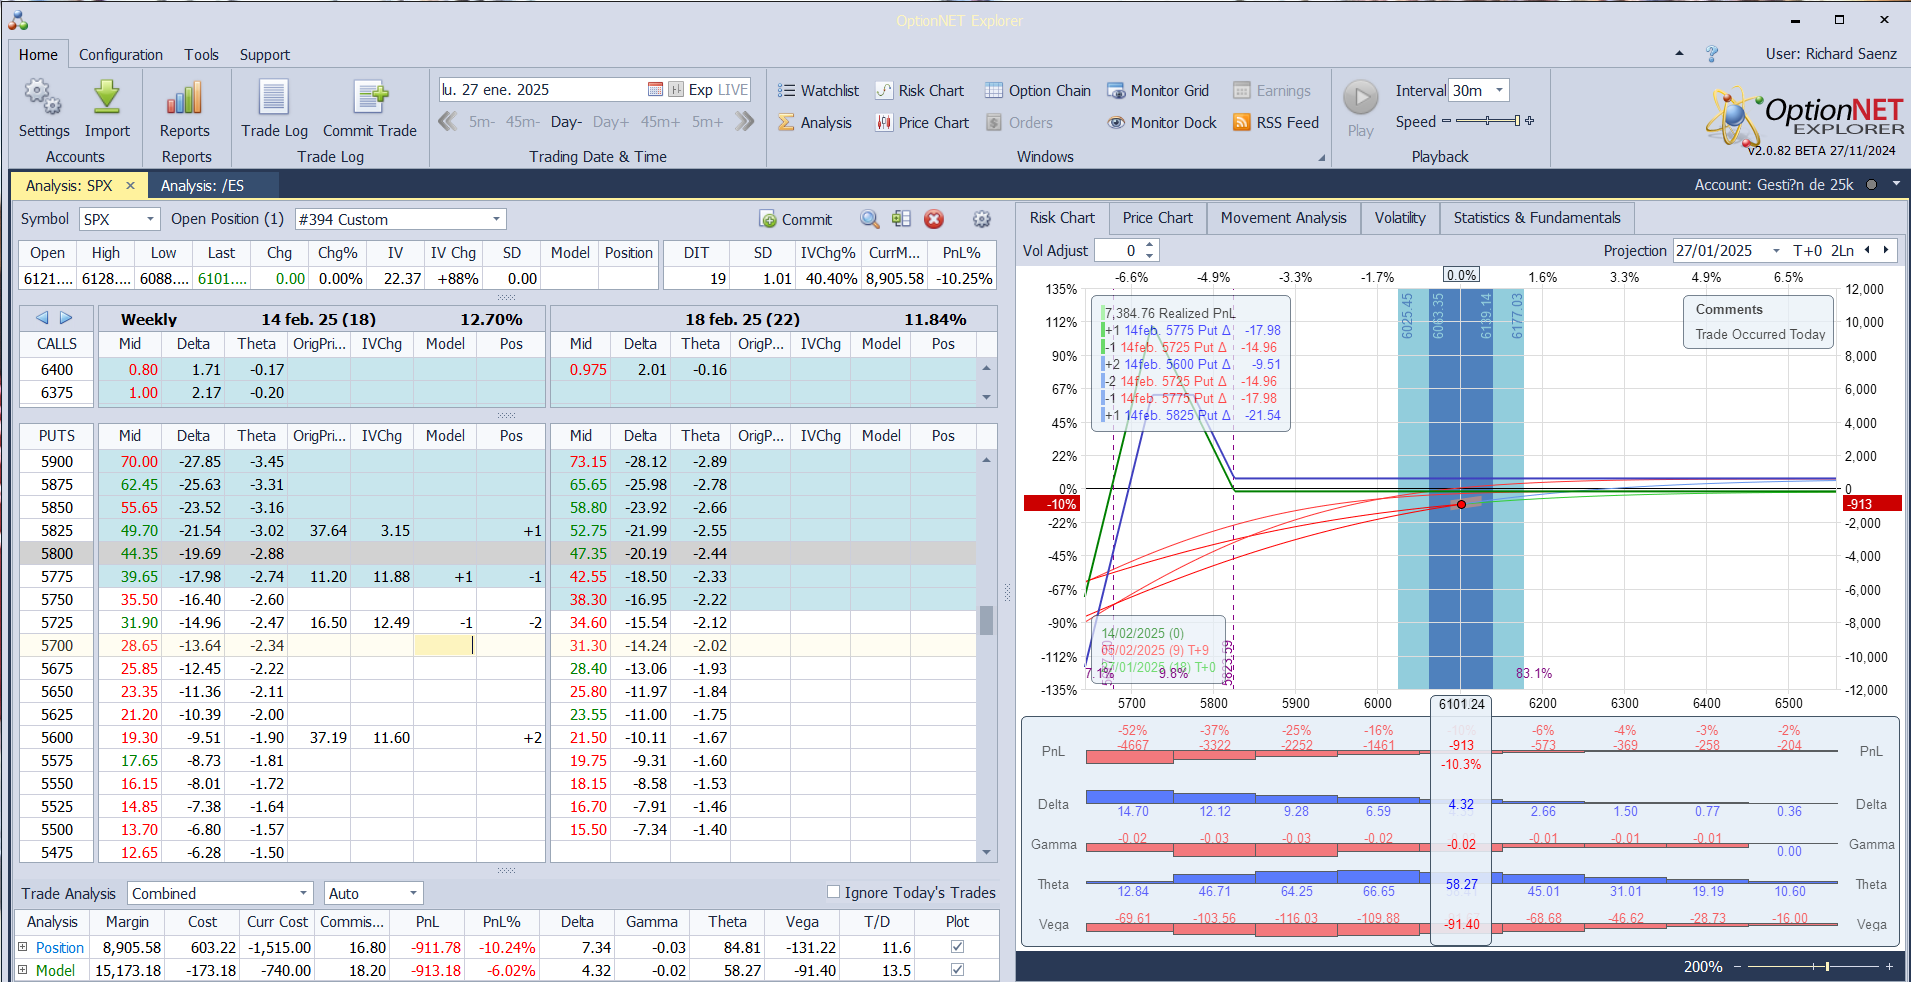Screen dimensions: 1911x982
Task: Click the Play playback button
Action: click(1360, 98)
